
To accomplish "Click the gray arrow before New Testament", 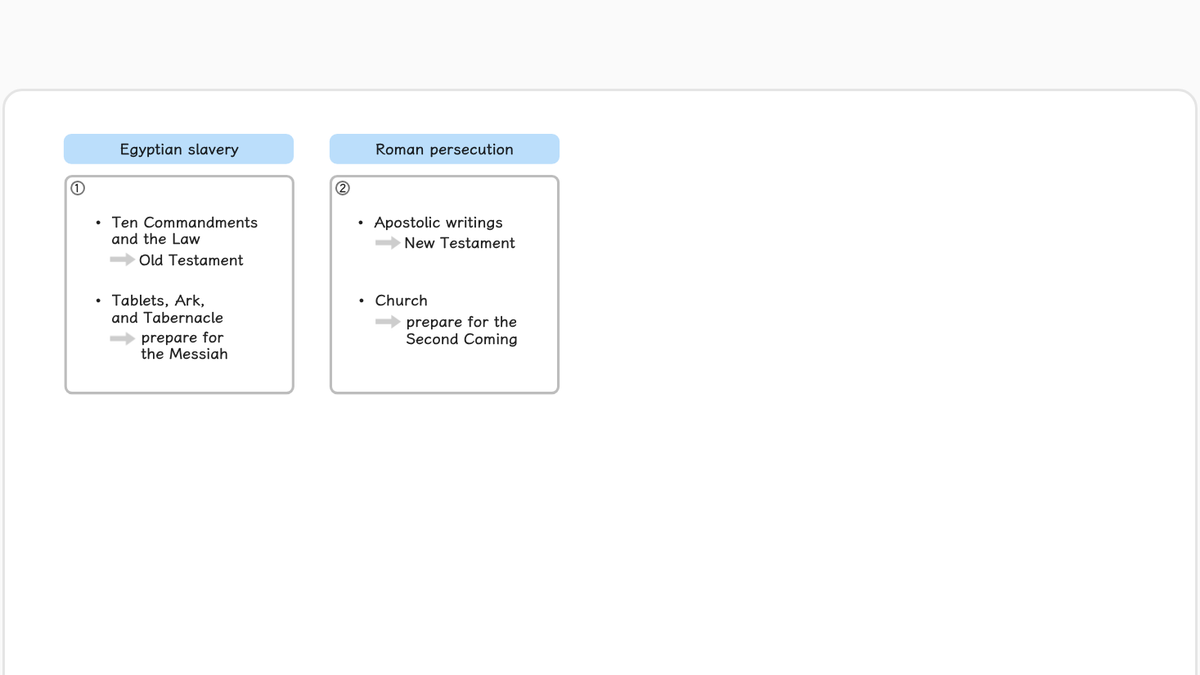I will (387, 243).
